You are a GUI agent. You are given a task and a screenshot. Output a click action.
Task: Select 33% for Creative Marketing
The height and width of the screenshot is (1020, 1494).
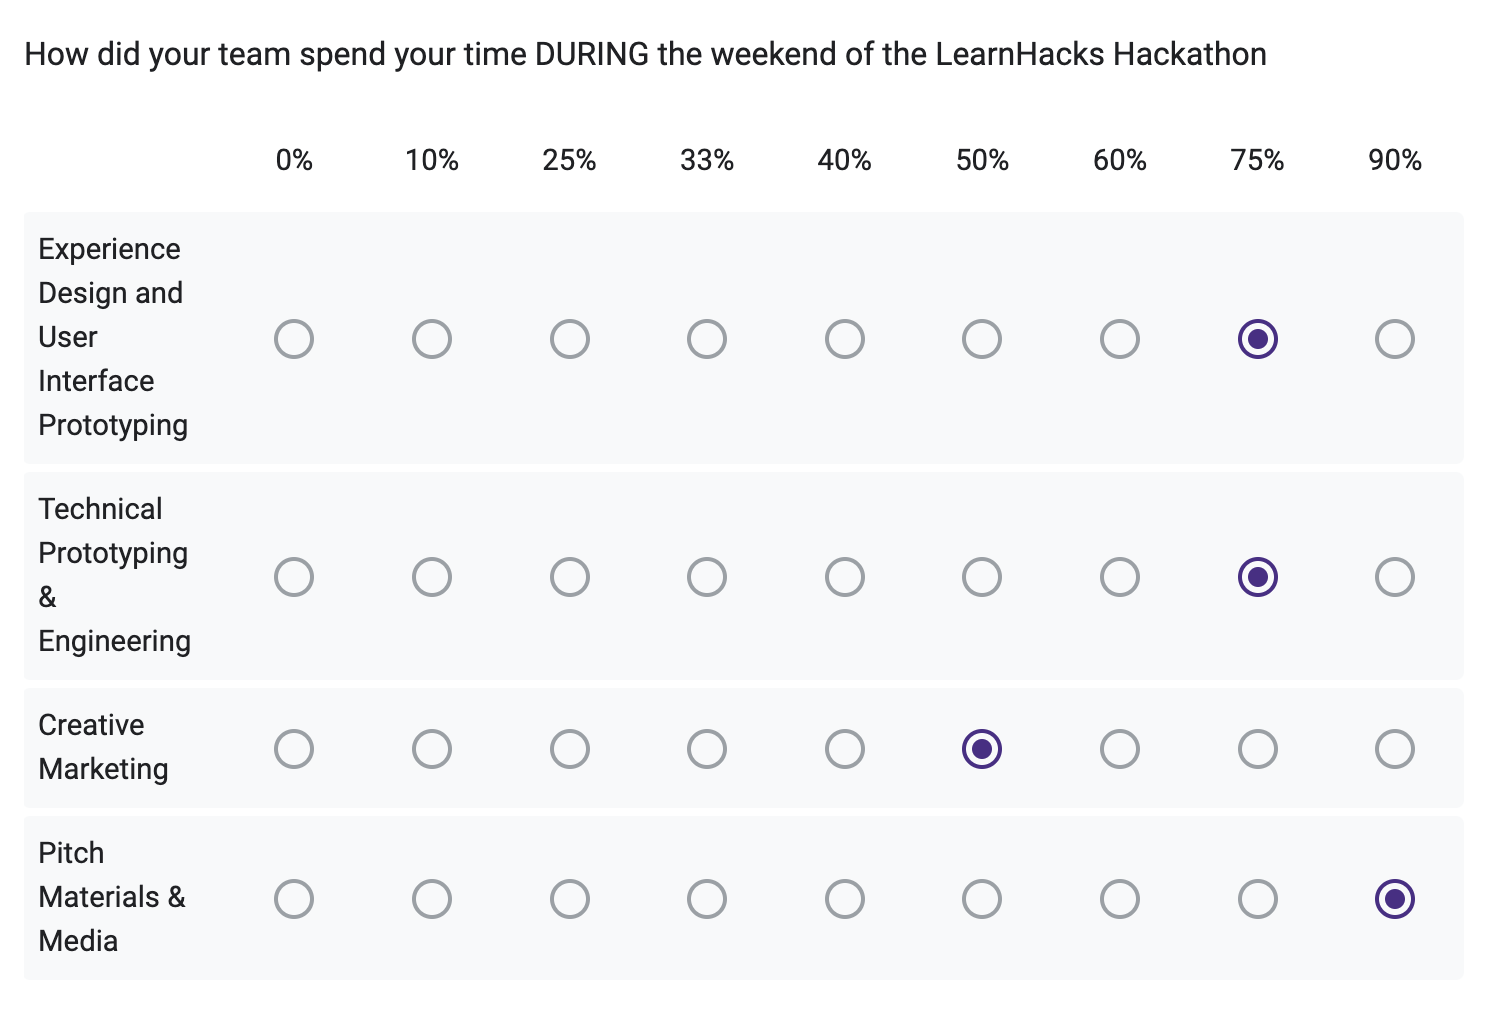tap(707, 749)
